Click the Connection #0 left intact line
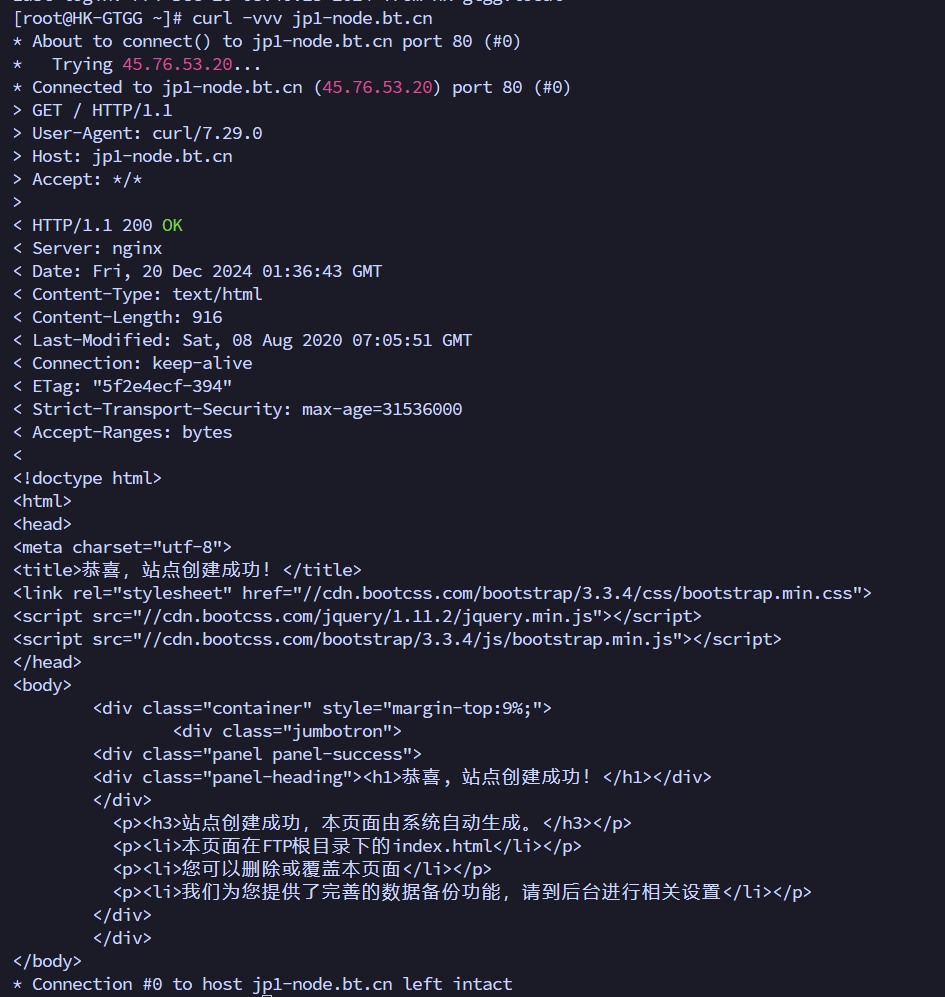This screenshot has height=997, width=945. (x=262, y=984)
